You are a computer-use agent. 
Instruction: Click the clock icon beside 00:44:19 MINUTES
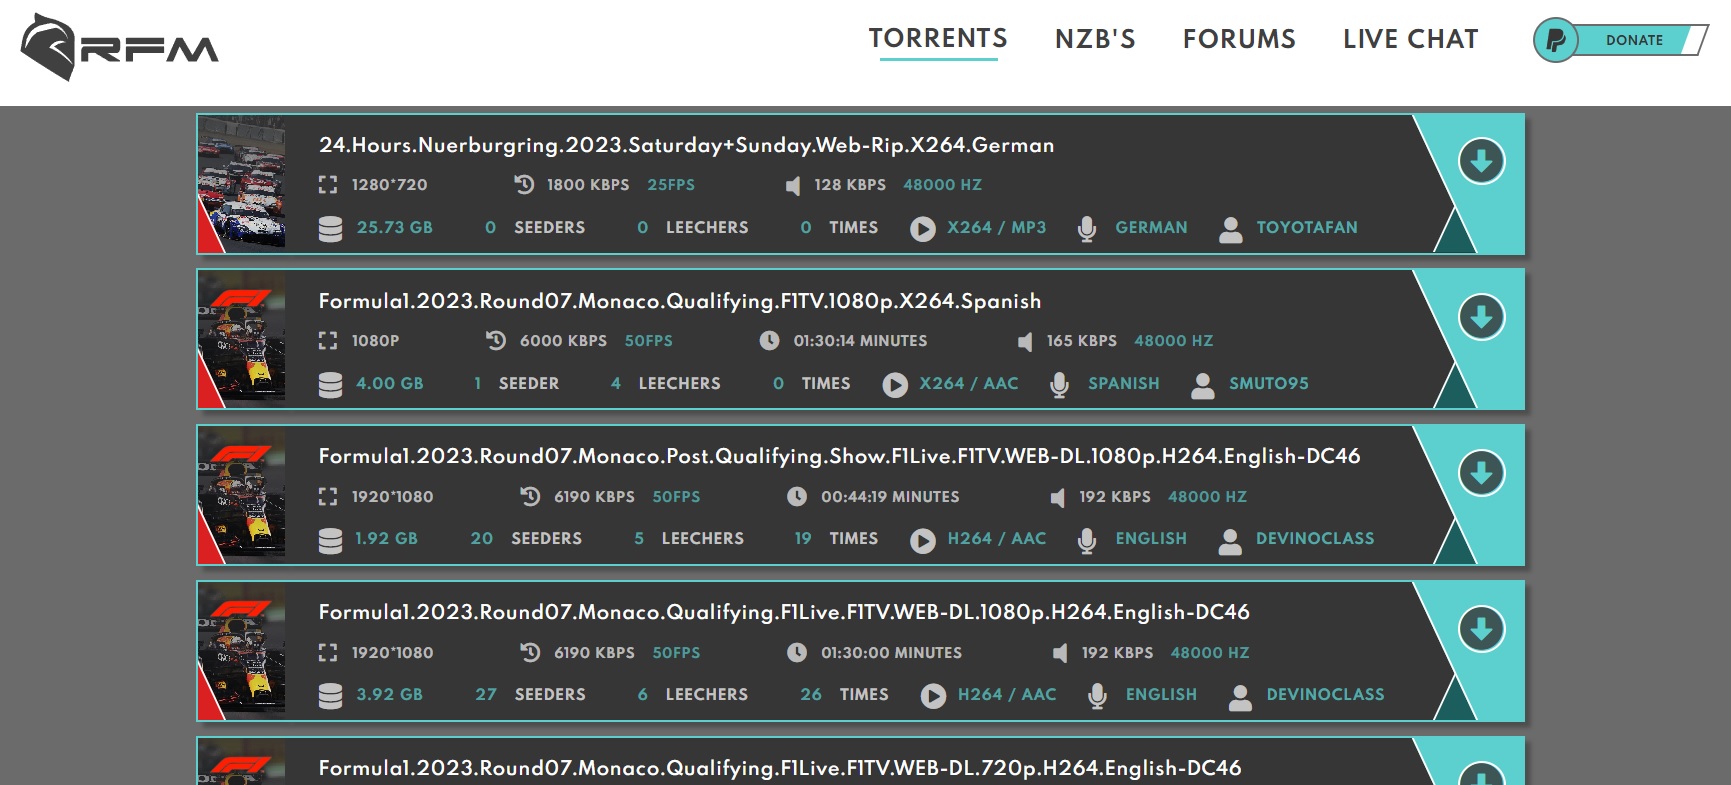tap(797, 496)
